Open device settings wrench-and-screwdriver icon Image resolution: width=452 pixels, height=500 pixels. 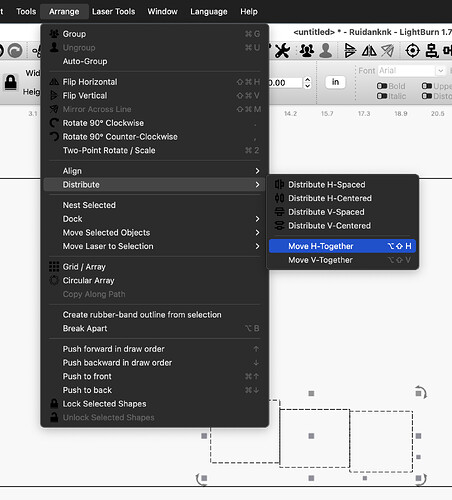[x=282, y=51]
